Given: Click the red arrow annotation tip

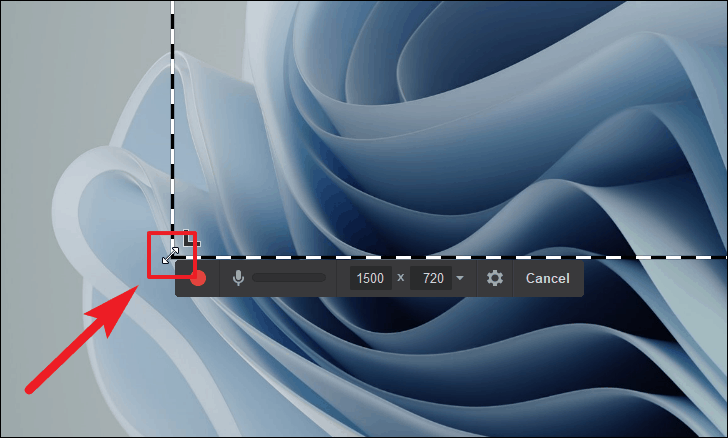Looking at the screenshot, I should (135, 289).
